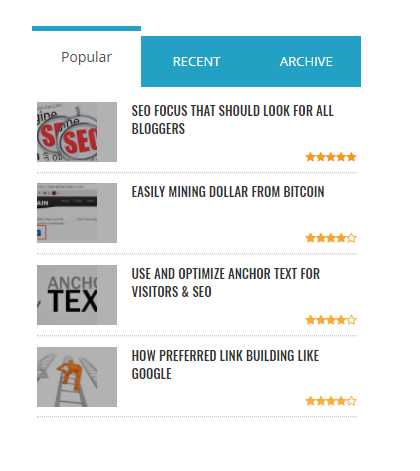Click star rating under Anchor Text post
Screen dimensions: 420x471
(331, 320)
